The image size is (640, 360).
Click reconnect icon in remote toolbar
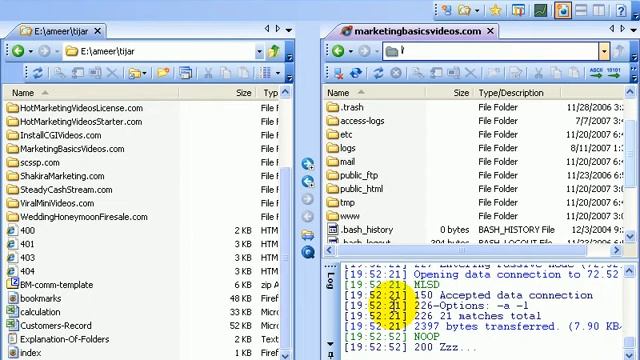356,73
